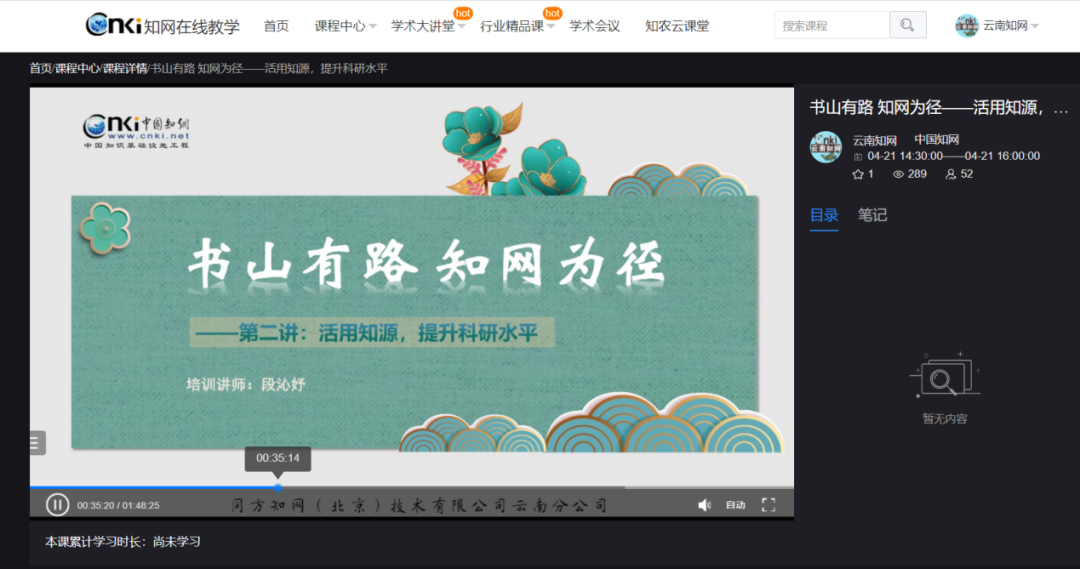
Task: Open the 知农云课堂 nav item
Action: click(677, 26)
